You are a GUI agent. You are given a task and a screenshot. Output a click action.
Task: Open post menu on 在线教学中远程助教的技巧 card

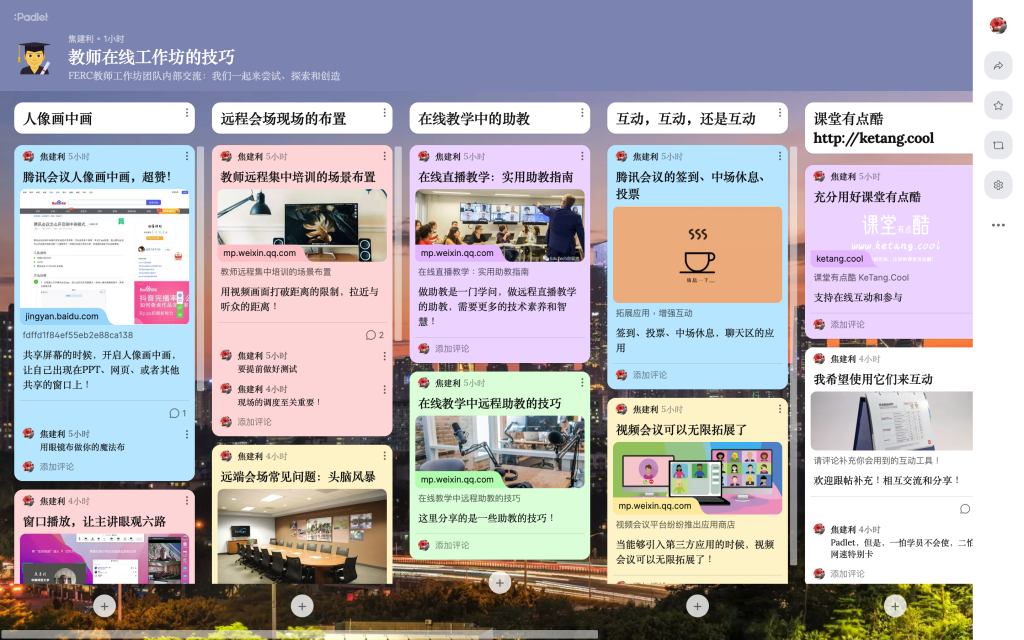[582, 383]
